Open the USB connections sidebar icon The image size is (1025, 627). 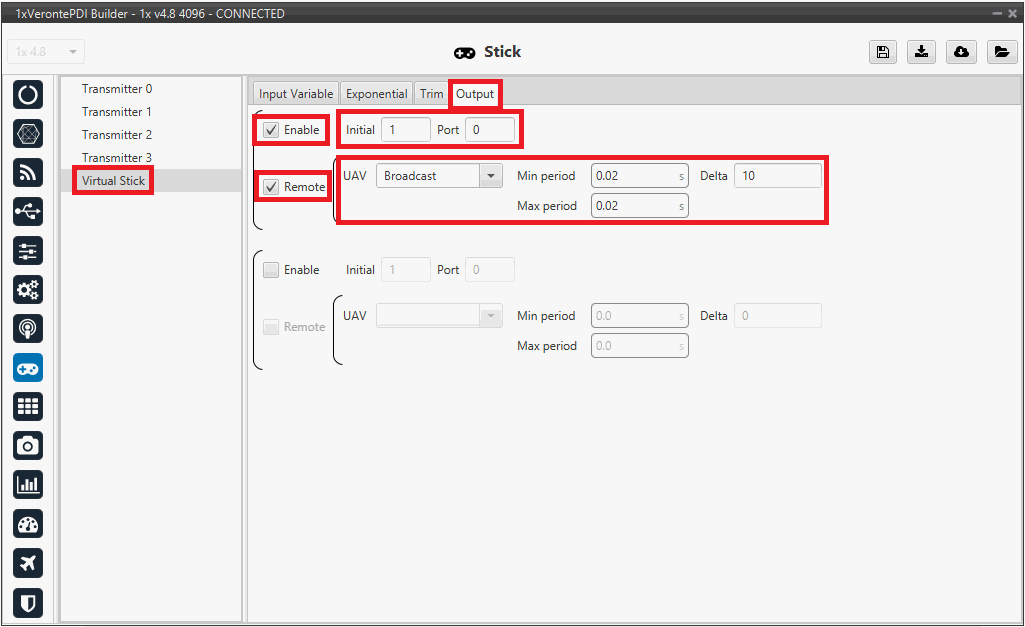(28, 212)
